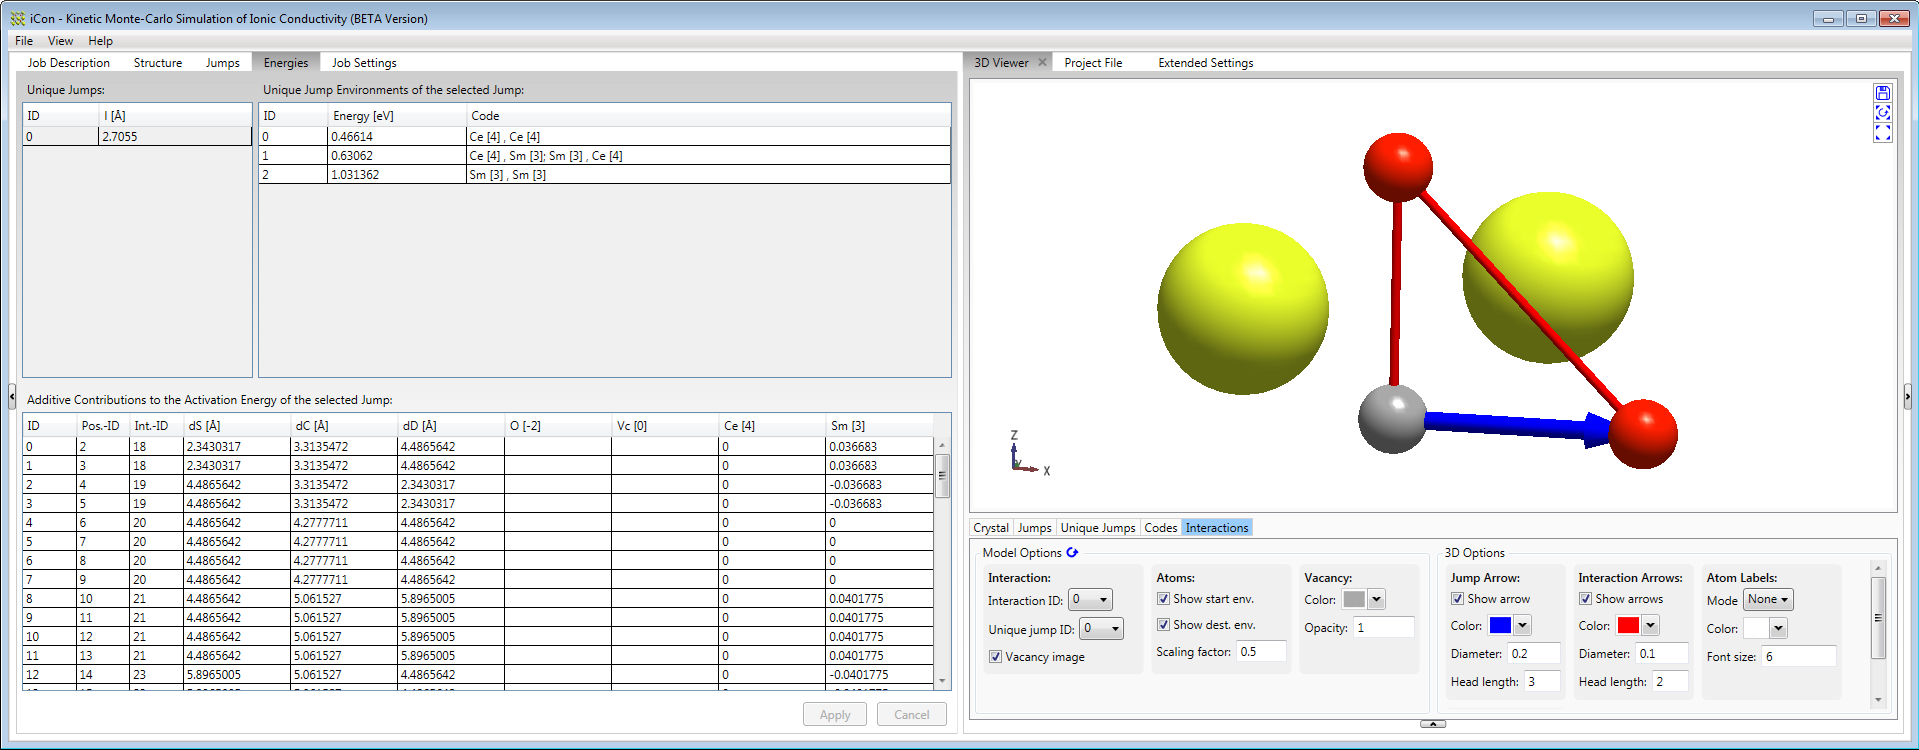Open the Project File tab
Image resolution: width=1919 pixels, height=750 pixels.
click(x=1093, y=62)
